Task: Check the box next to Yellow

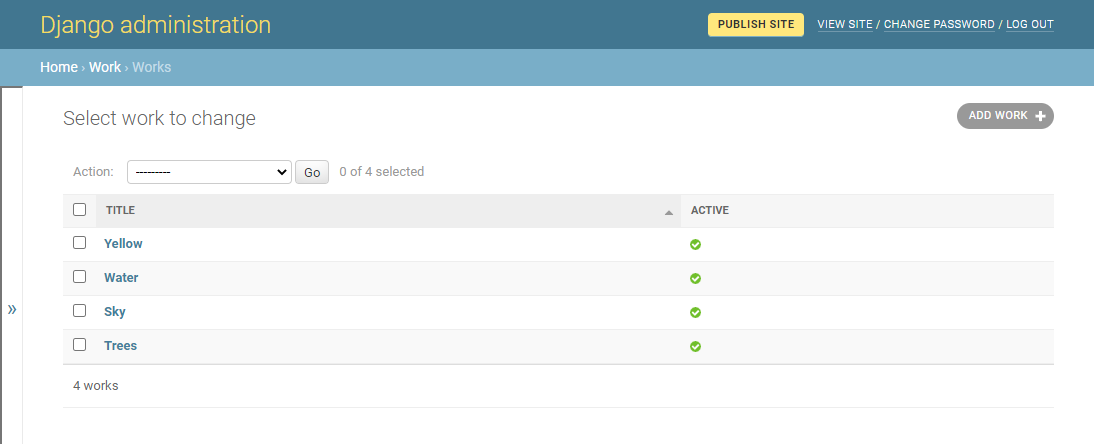Action: 80,243
